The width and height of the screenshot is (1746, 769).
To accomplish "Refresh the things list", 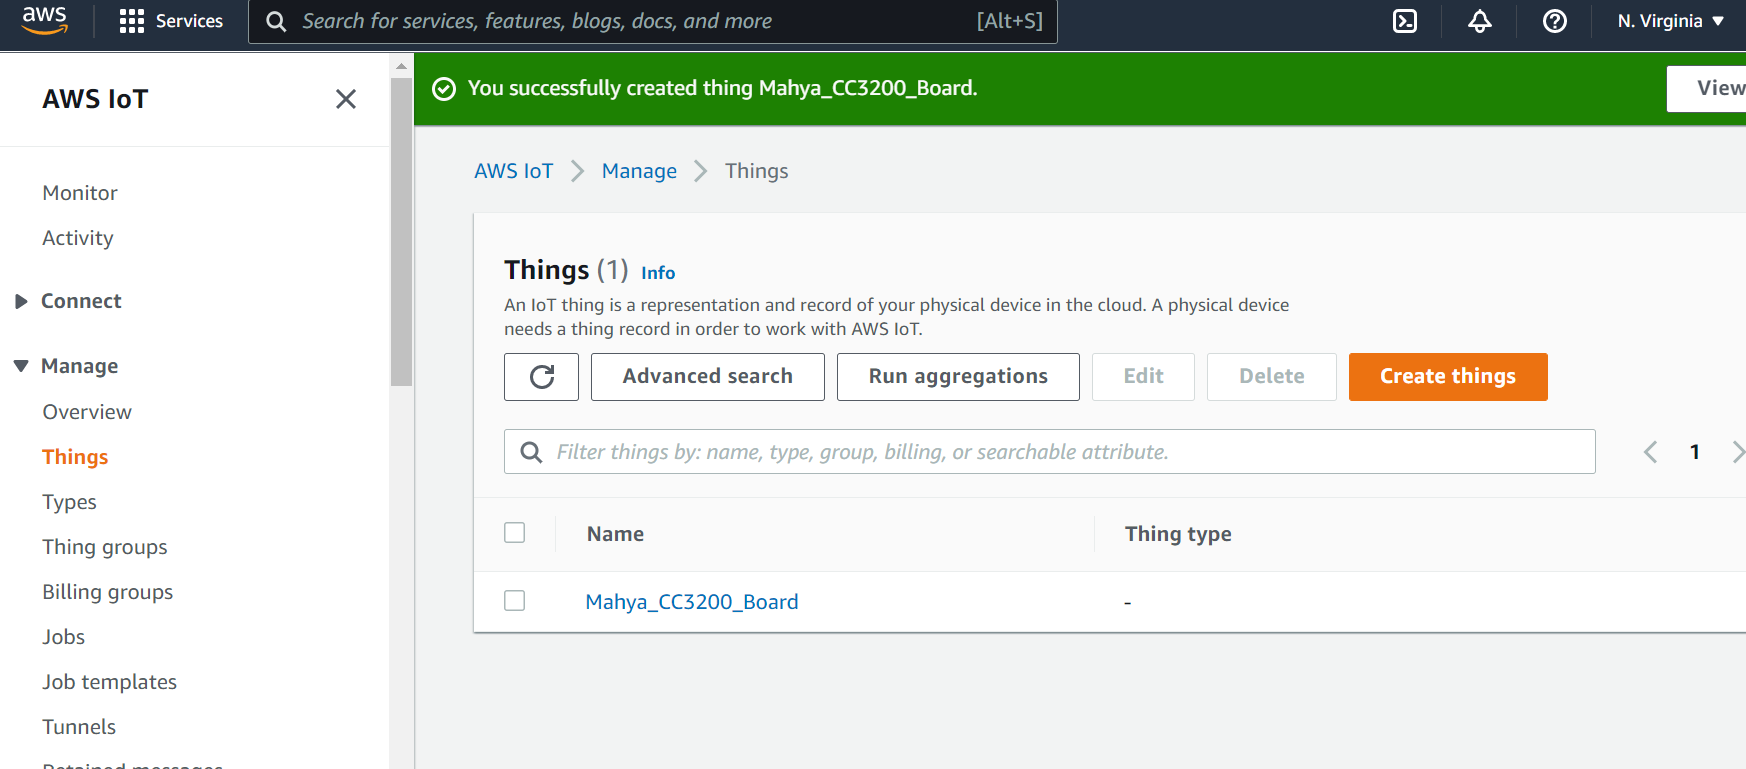I will [541, 377].
